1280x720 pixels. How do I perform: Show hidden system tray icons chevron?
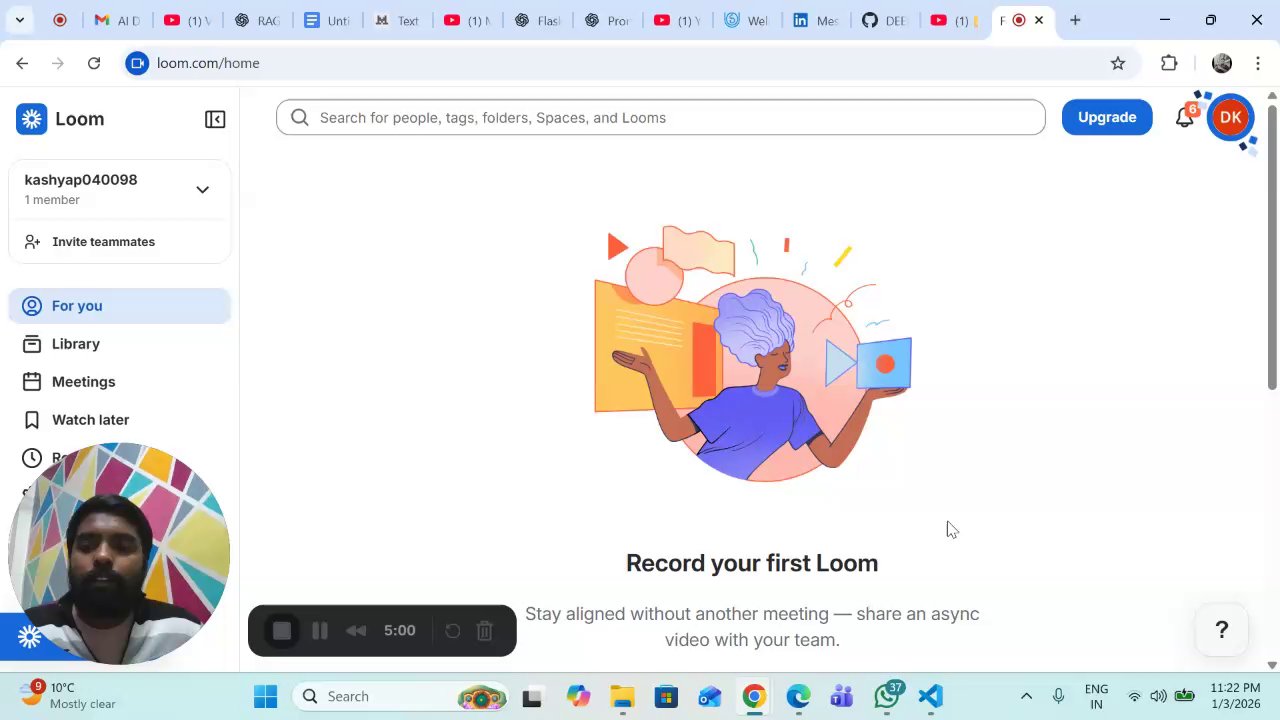(x=1026, y=696)
